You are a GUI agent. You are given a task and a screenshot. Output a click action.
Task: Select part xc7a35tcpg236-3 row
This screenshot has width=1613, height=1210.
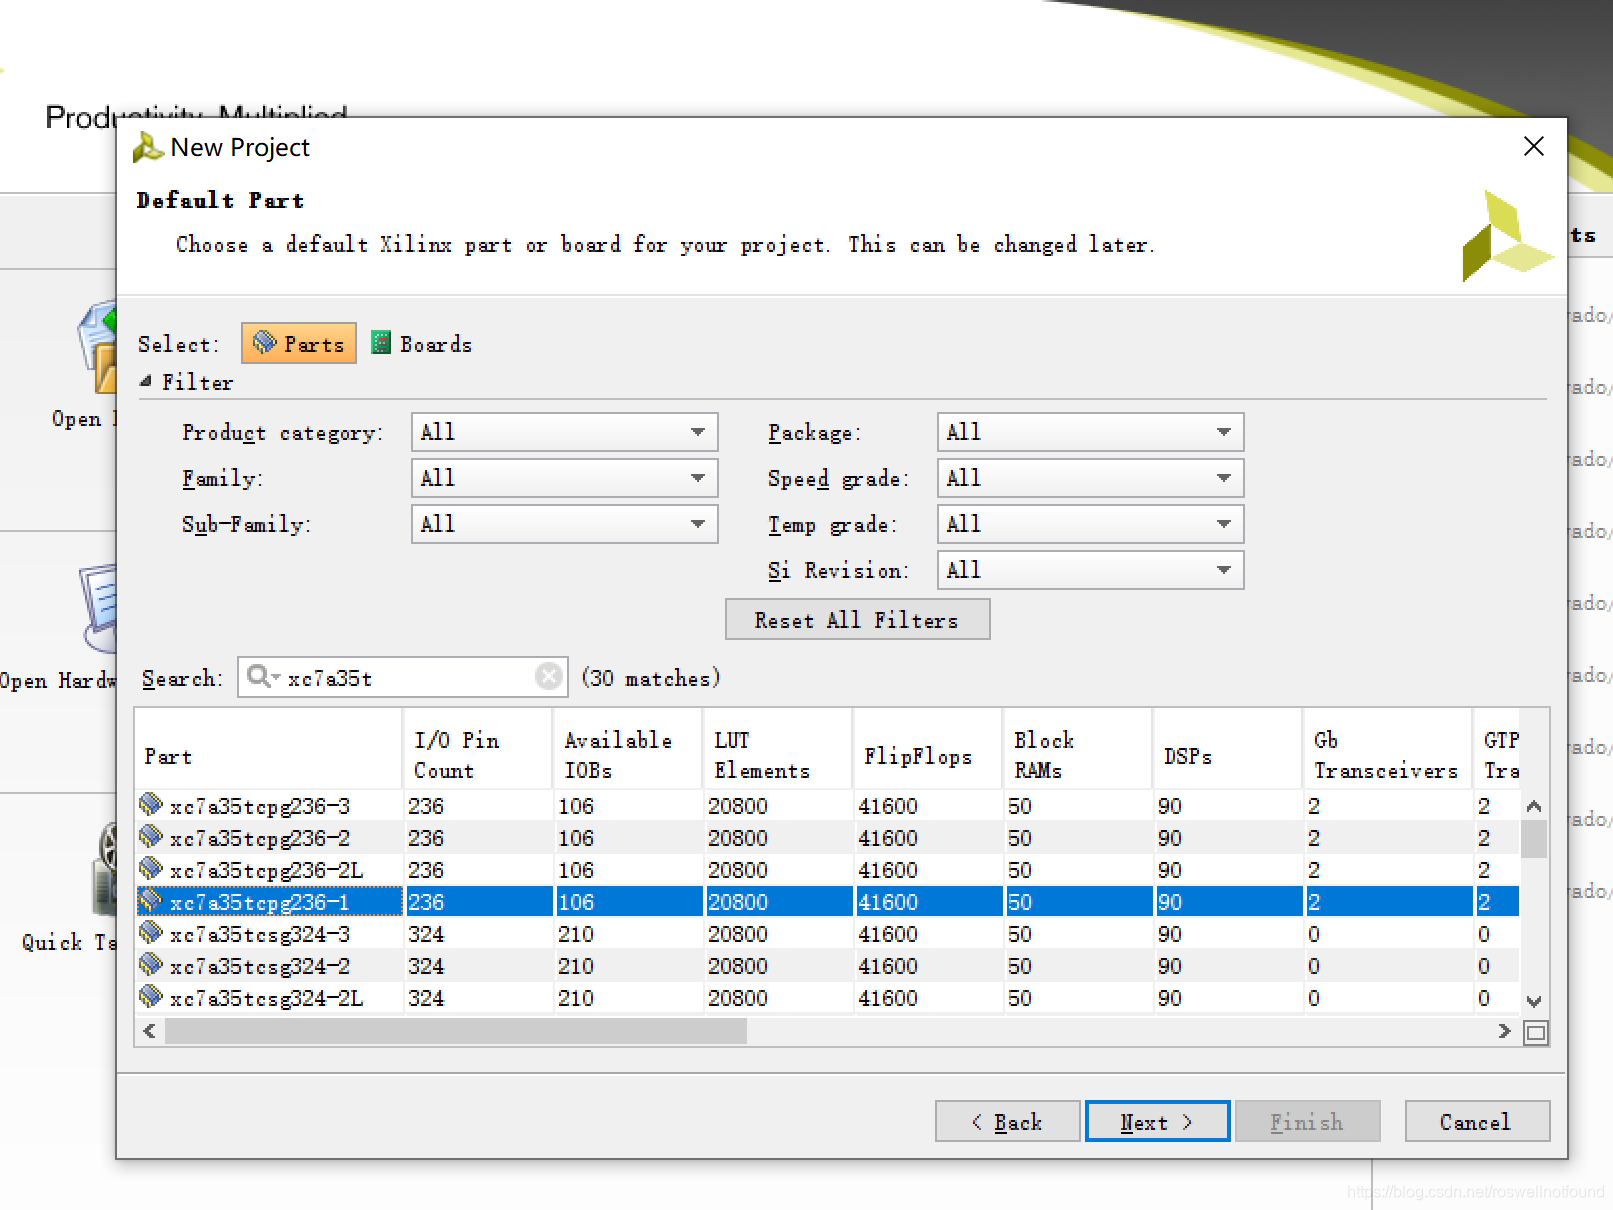click(x=827, y=805)
